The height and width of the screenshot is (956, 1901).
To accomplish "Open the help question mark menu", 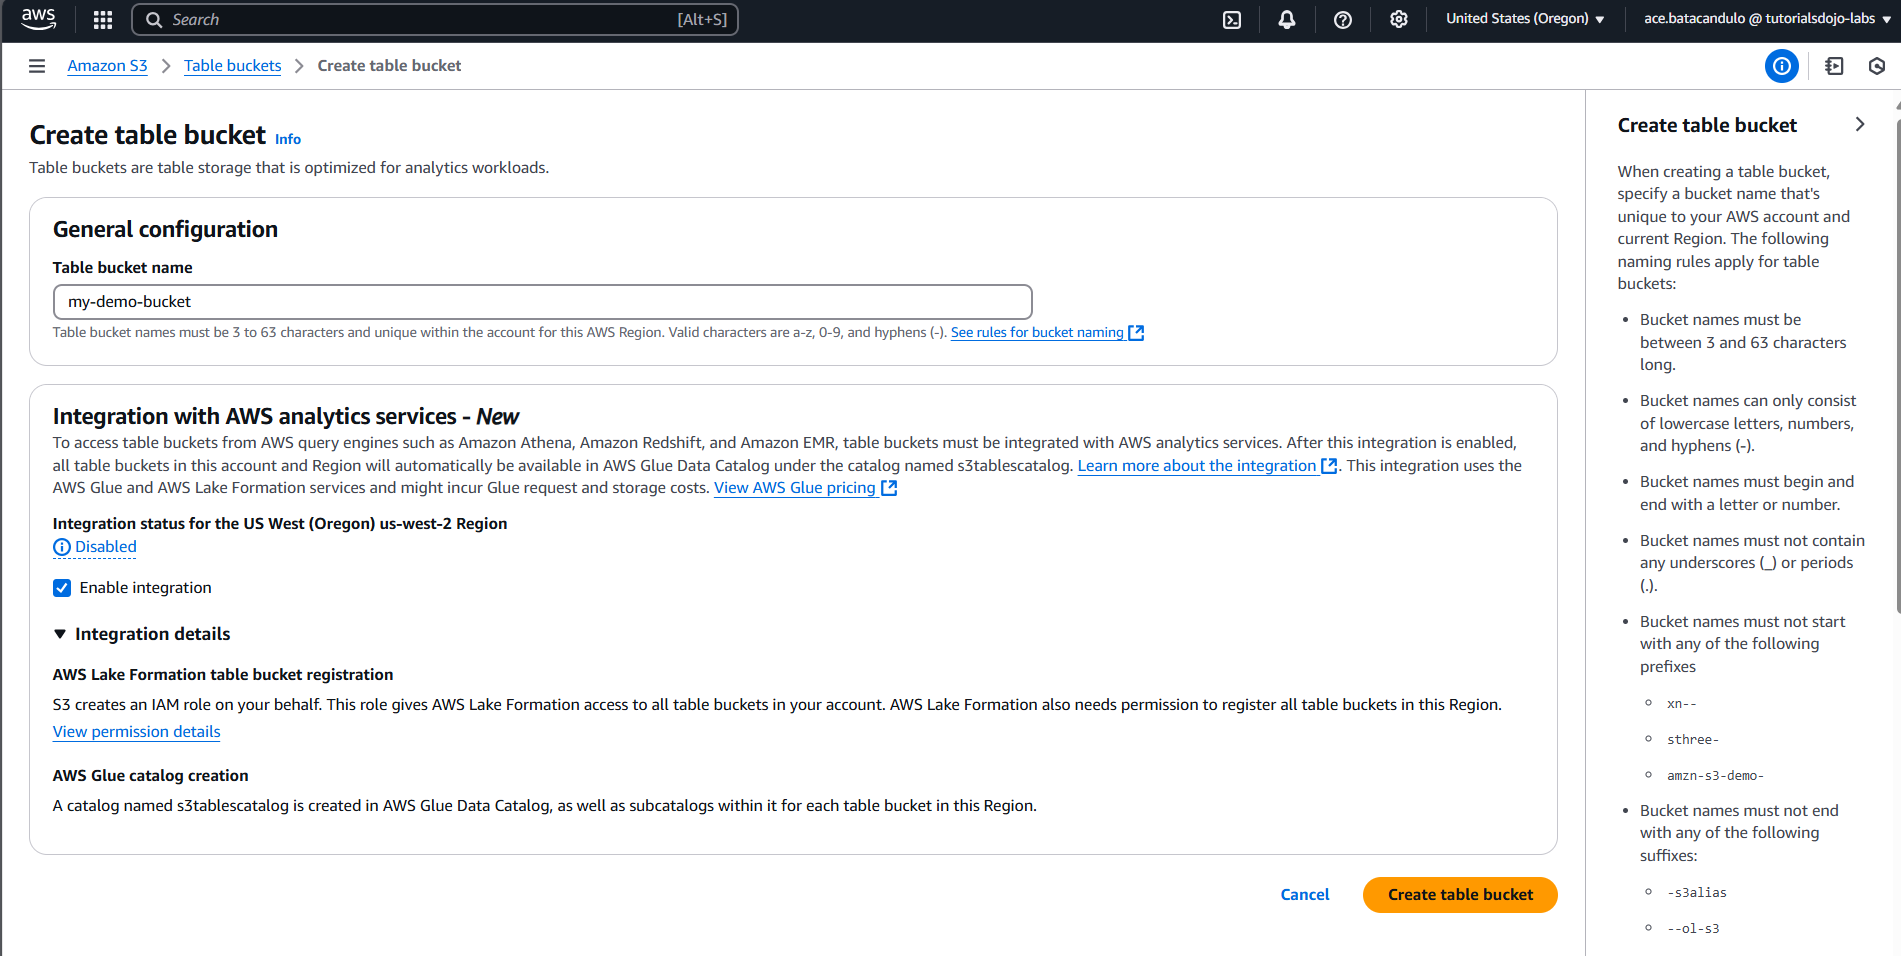I will pyautogui.click(x=1343, y=20).
